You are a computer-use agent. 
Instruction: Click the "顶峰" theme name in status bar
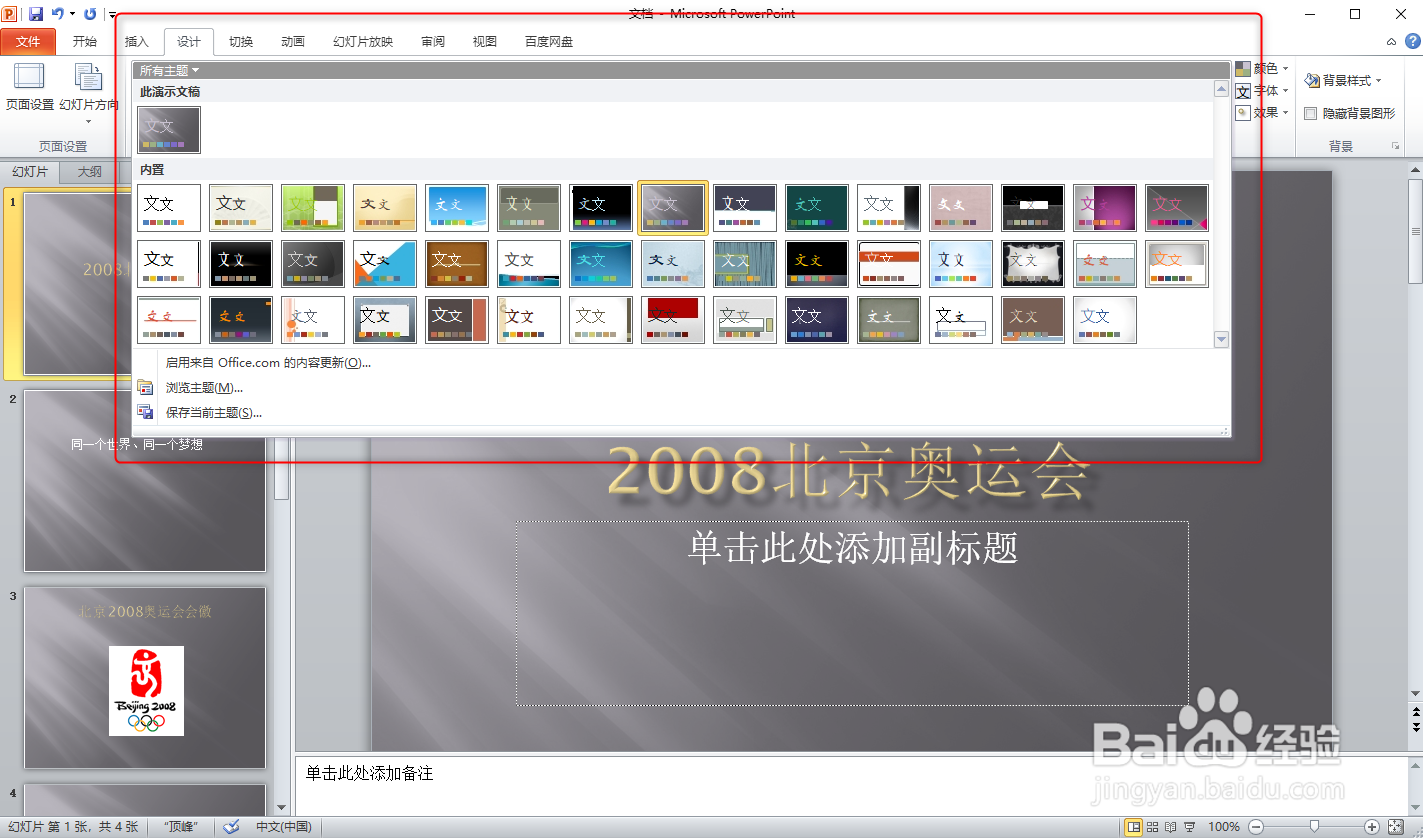click(180, 827)
